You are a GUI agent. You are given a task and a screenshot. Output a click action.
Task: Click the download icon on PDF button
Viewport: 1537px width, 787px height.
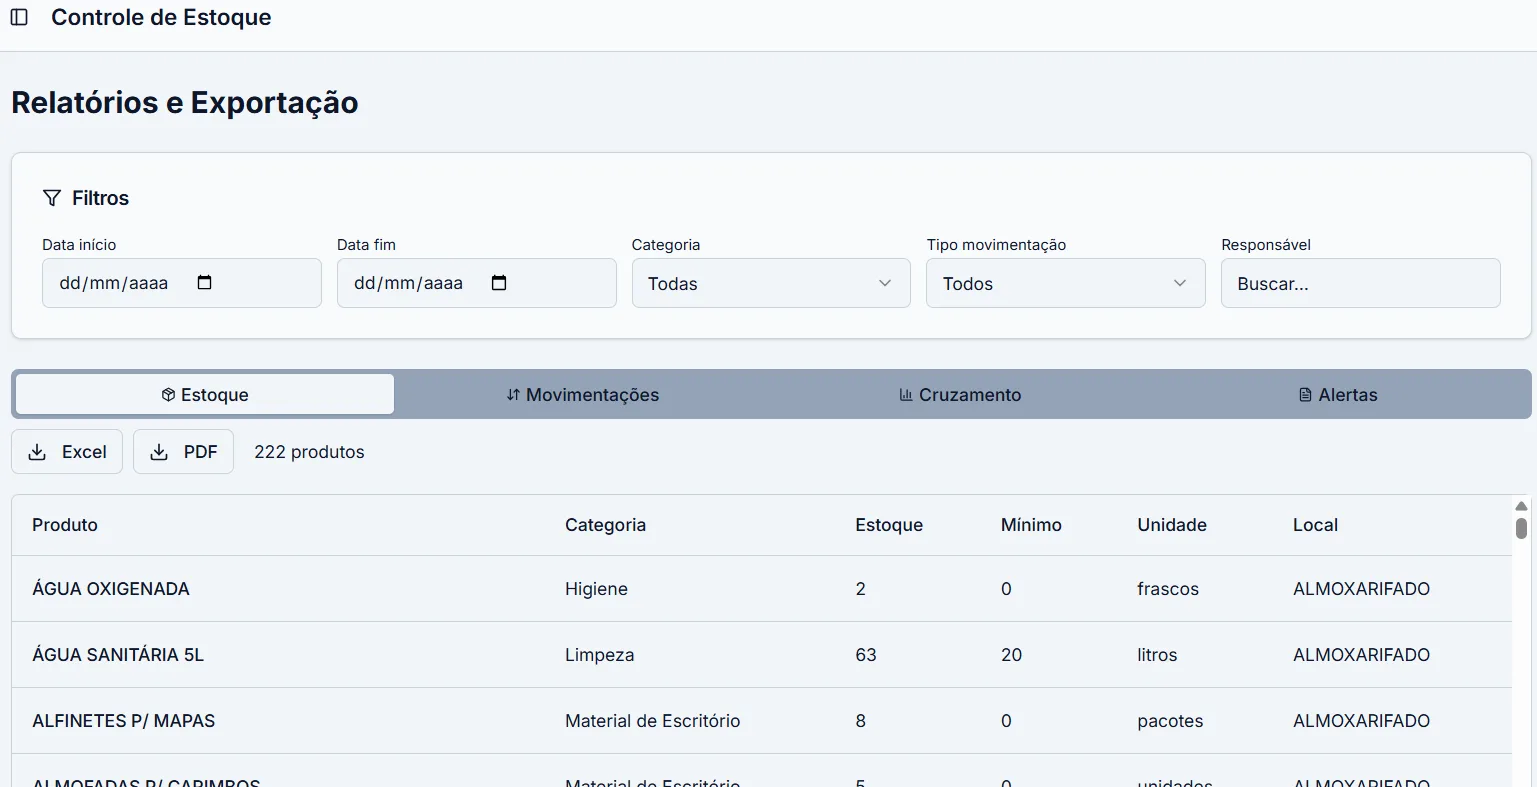click(x=159, y=452)
